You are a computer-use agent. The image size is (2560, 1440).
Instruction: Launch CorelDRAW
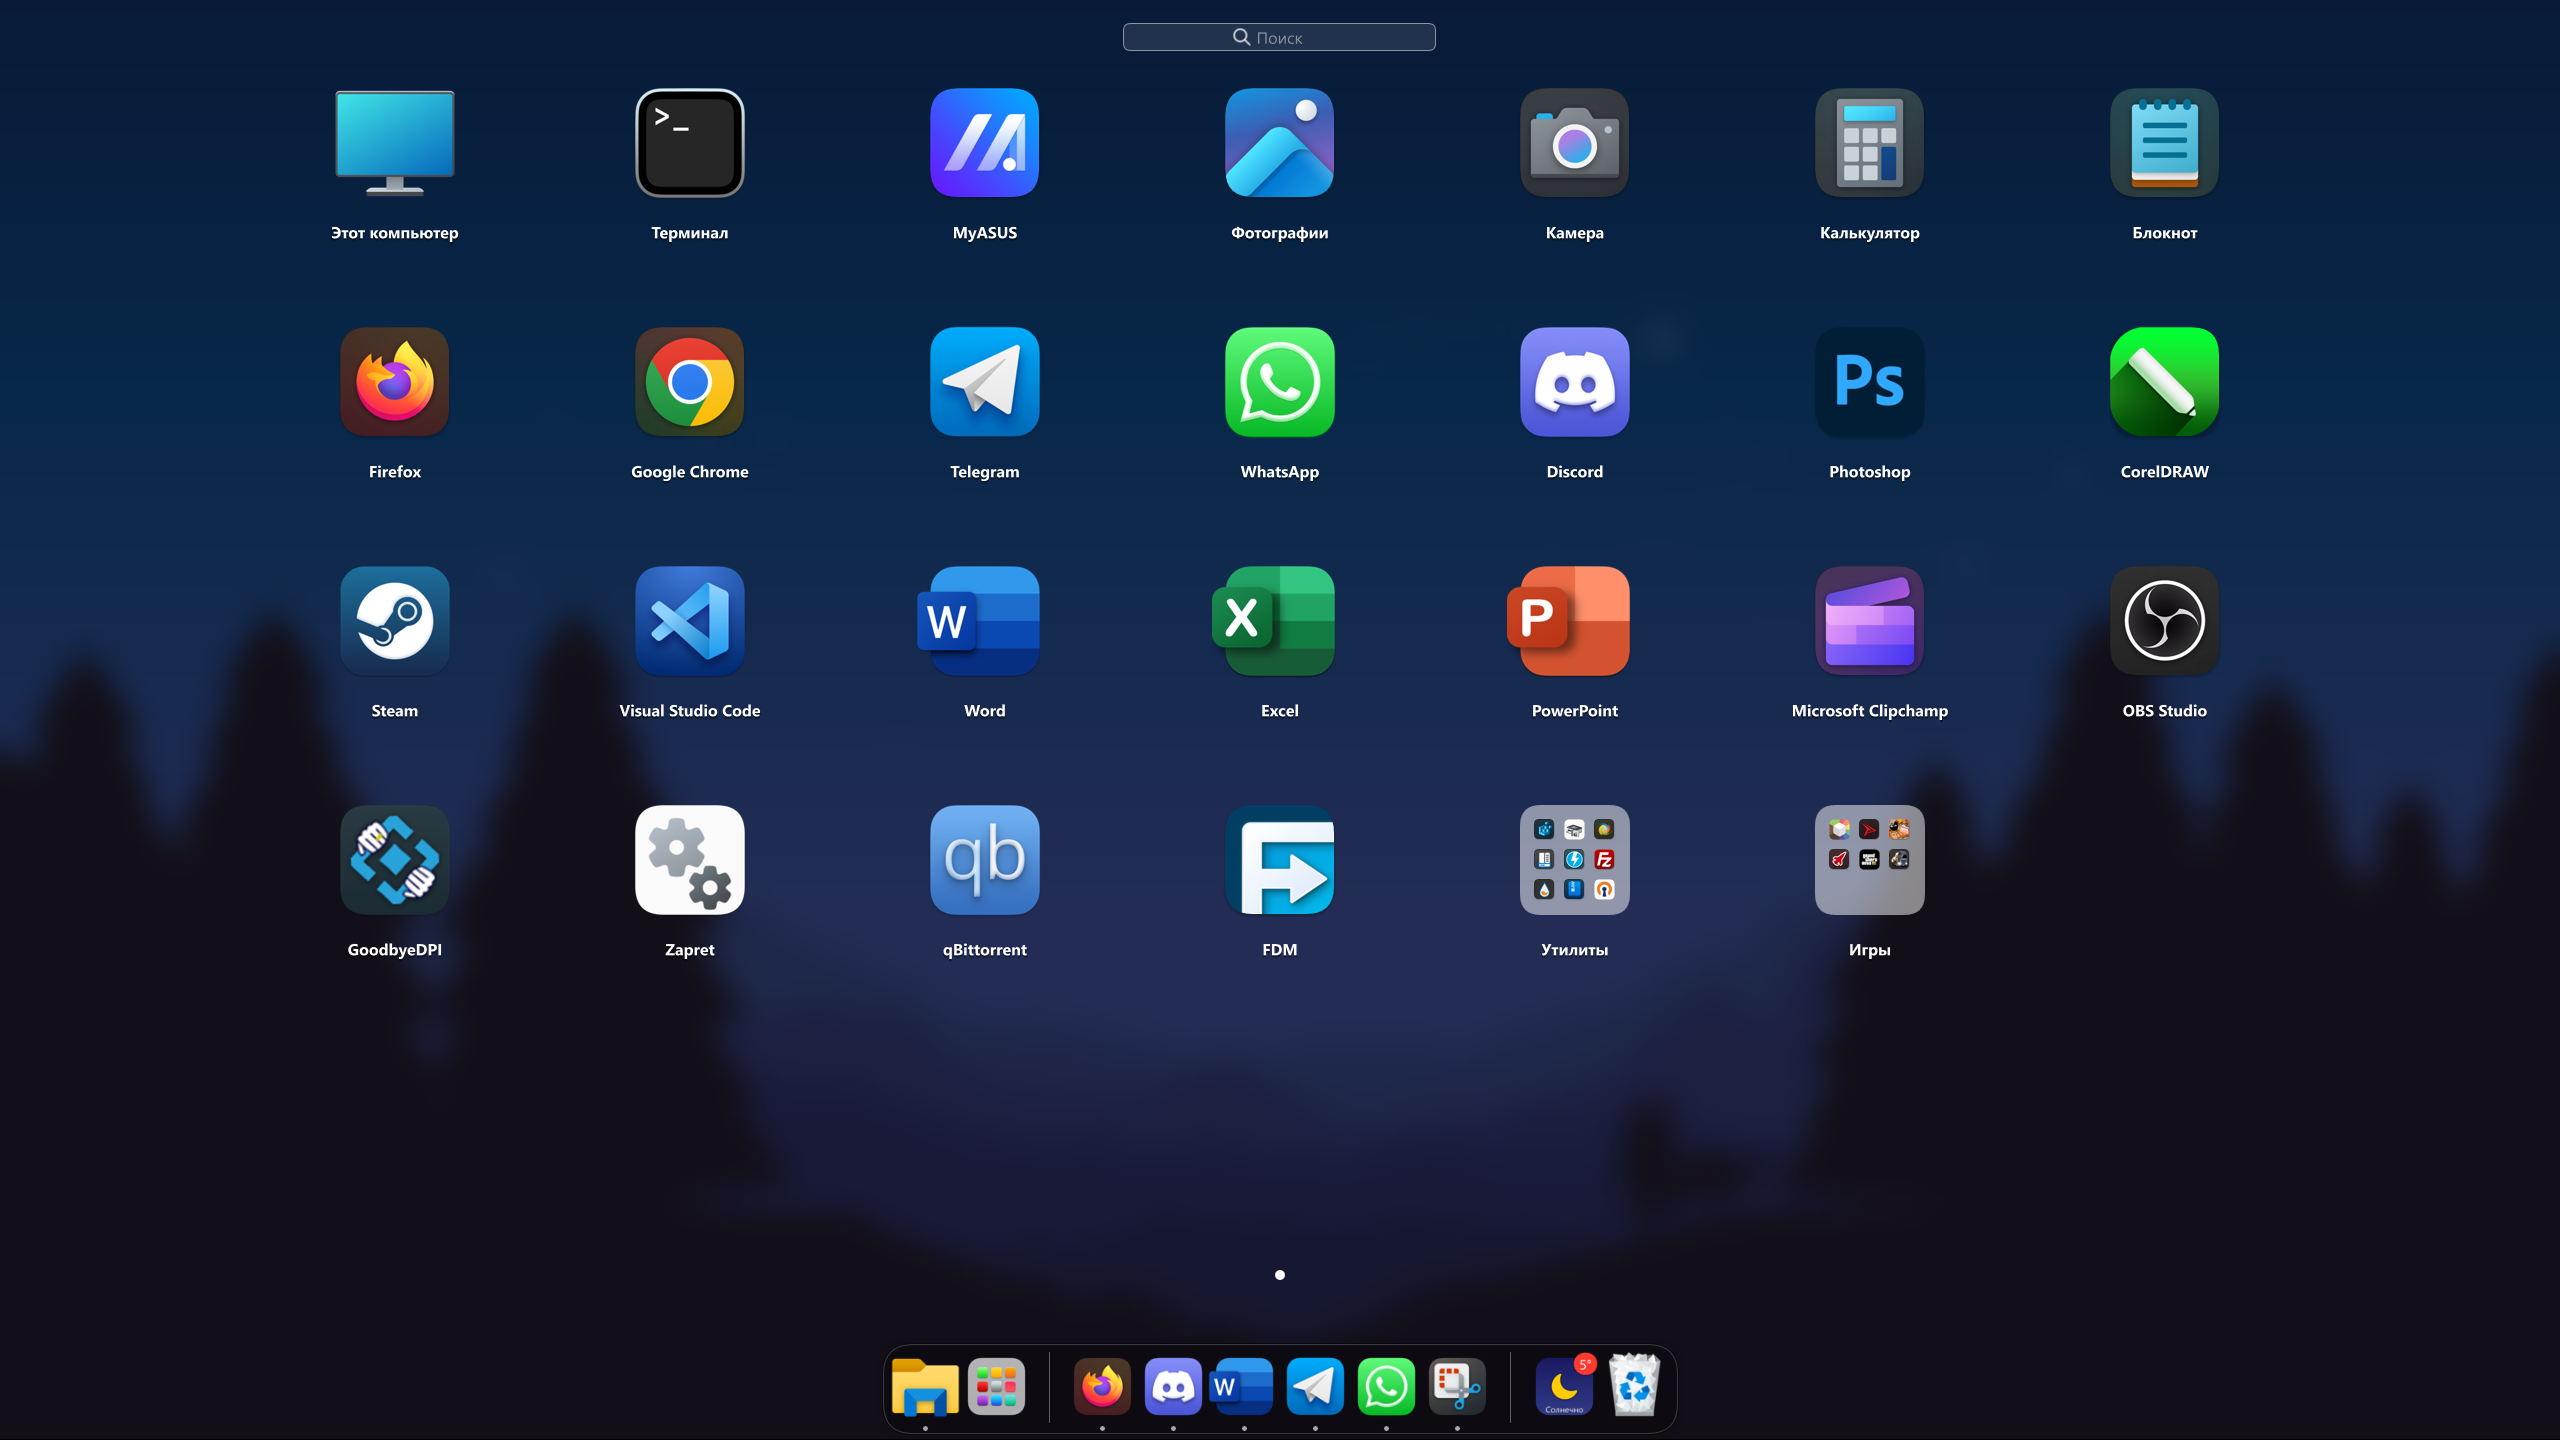point(2164,382)
